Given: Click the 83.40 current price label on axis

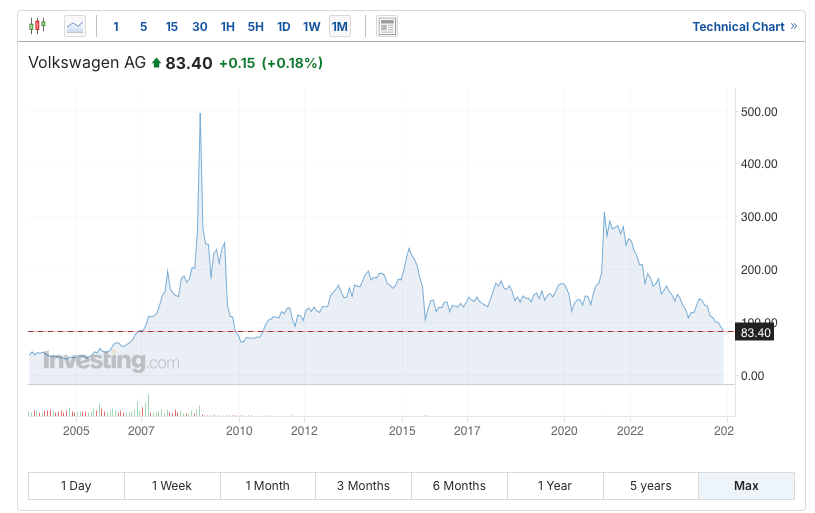Looking at the screenshot, I should 755,333.
